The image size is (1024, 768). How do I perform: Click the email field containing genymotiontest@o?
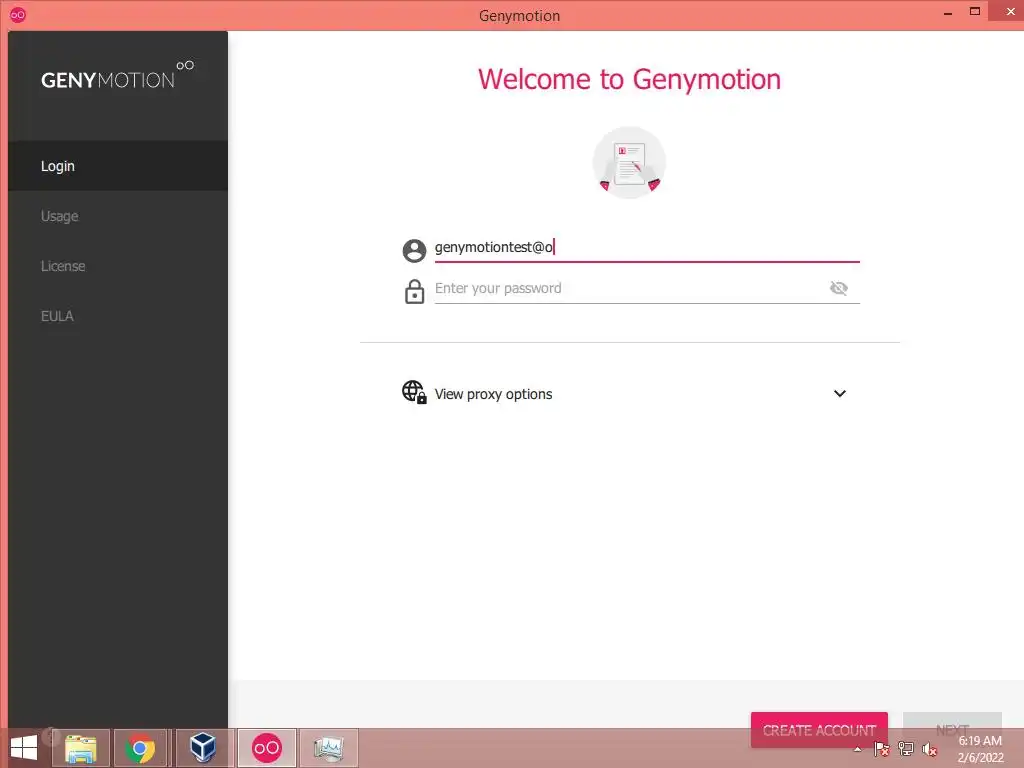647,248
